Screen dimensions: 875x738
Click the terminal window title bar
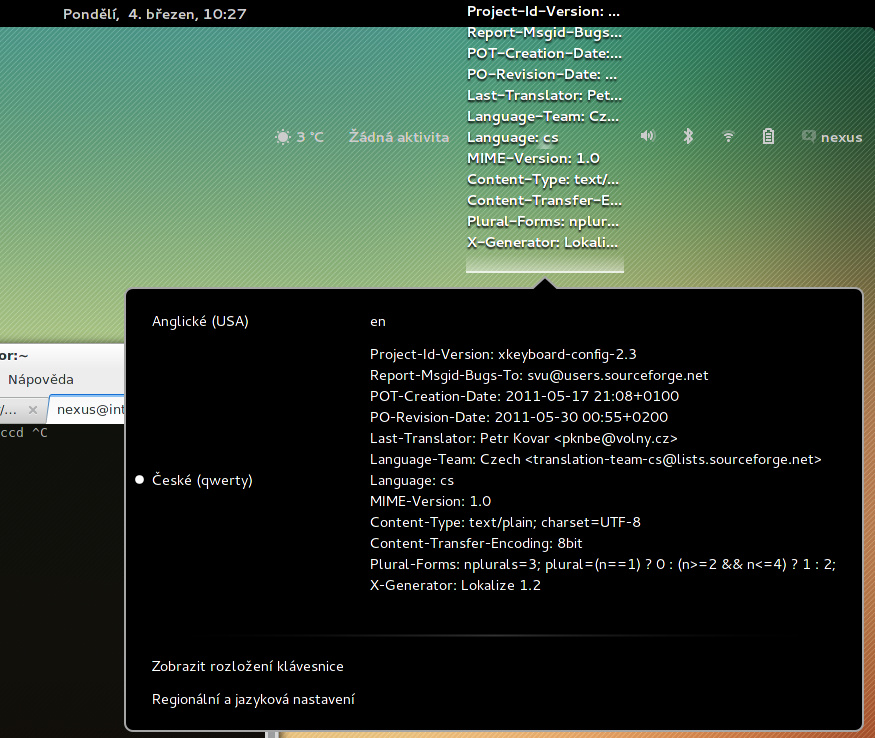click(x=50, y=355)
